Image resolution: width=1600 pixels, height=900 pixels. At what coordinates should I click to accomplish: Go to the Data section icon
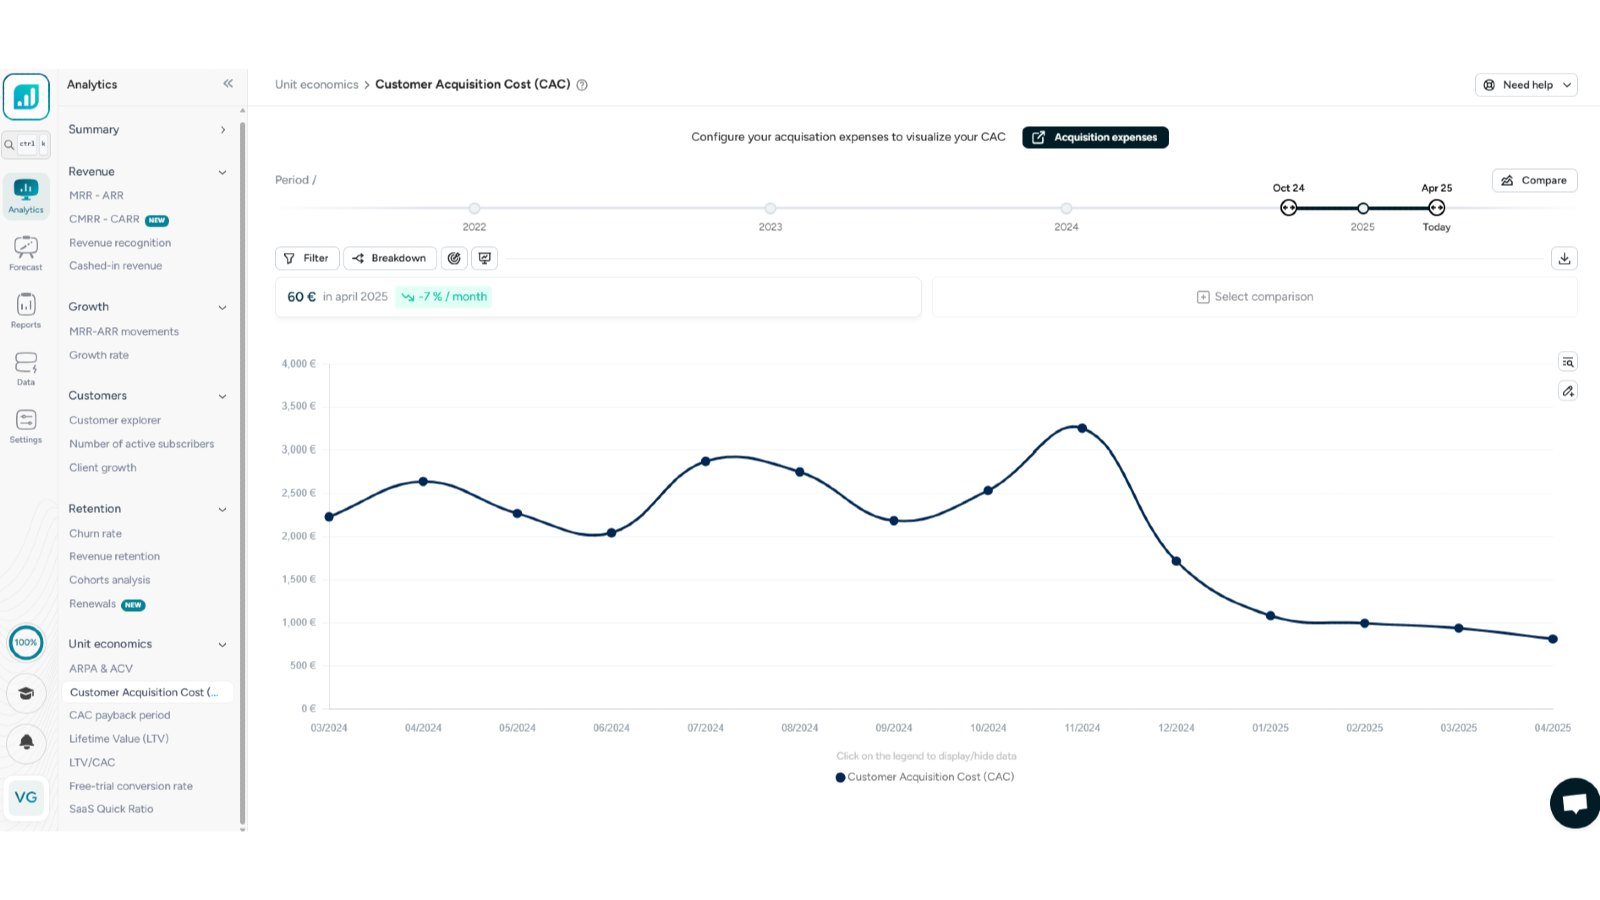tap(26, 367)
